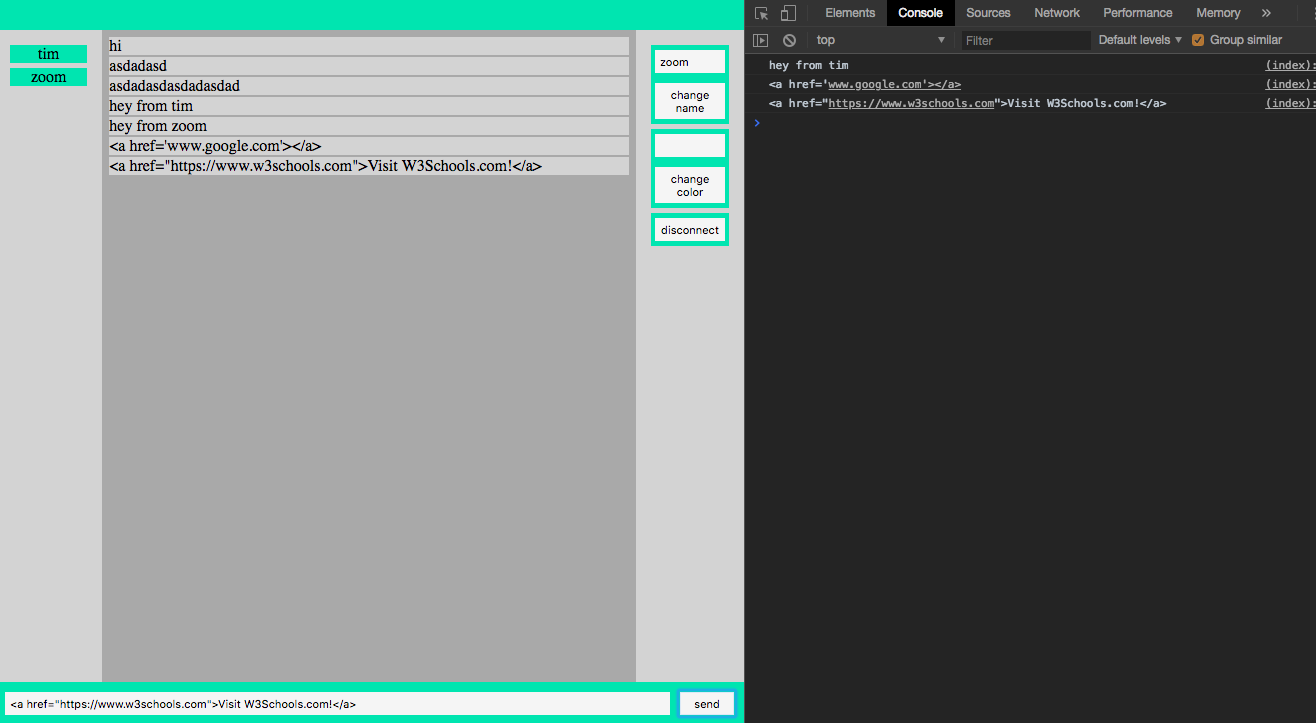
Task: Click the 'hi' chat message
Action: (369, 46)
